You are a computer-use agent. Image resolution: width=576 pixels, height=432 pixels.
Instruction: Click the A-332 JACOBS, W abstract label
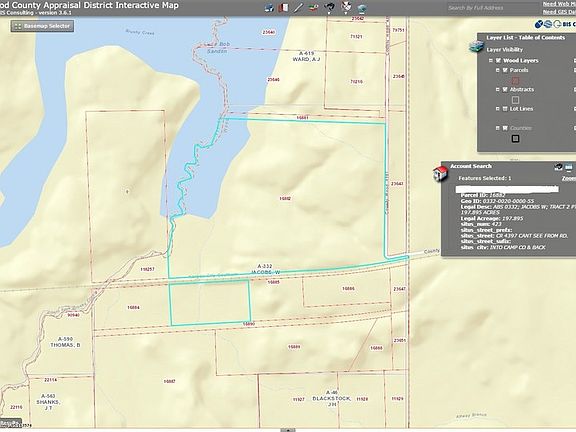pos(265,269)
